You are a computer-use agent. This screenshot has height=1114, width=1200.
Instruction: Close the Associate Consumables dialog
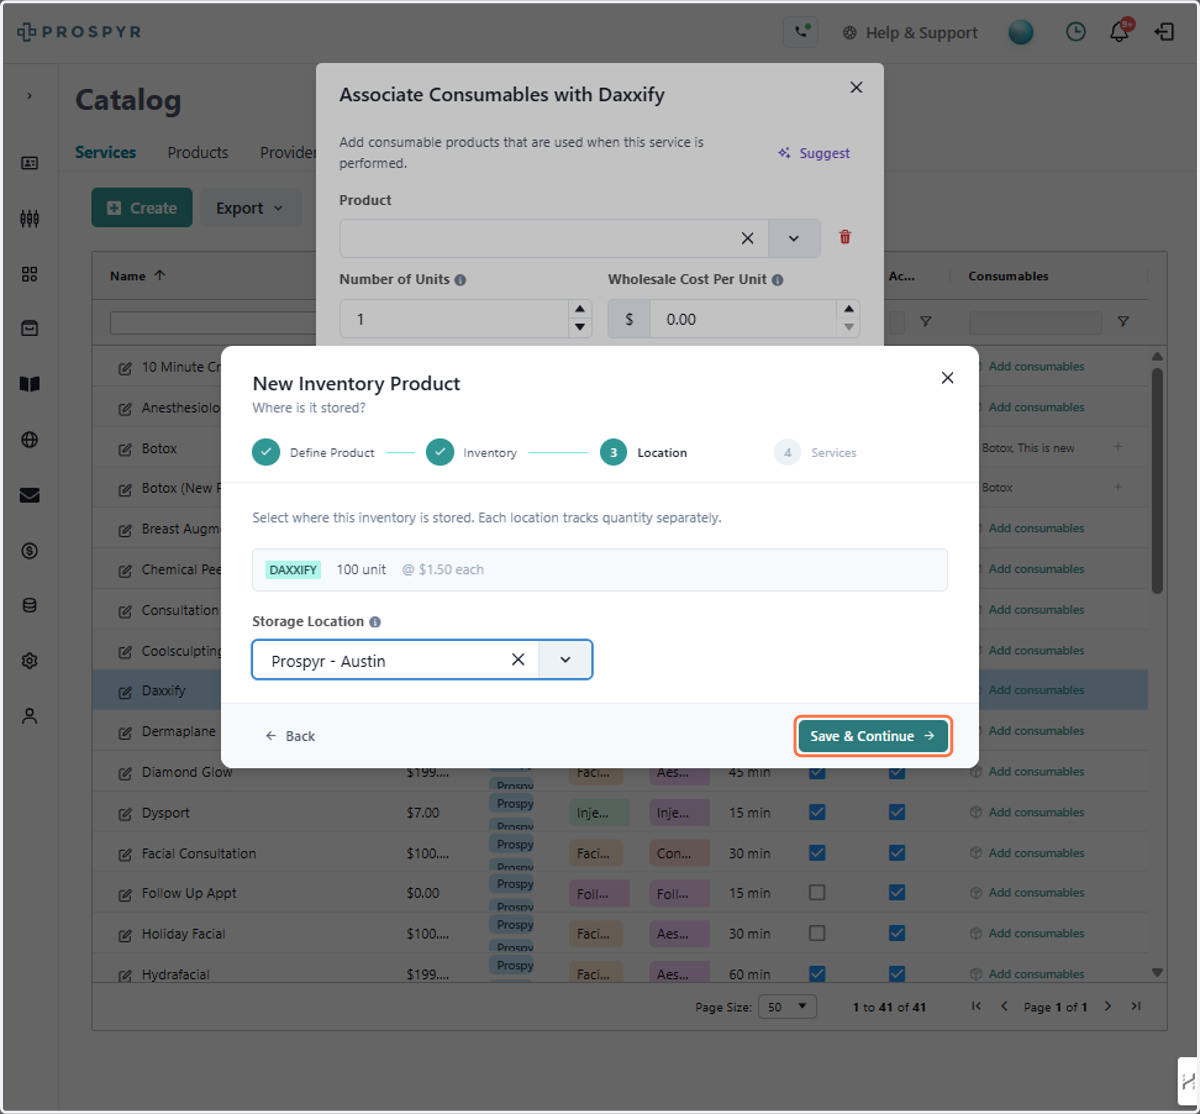point(856,88)
